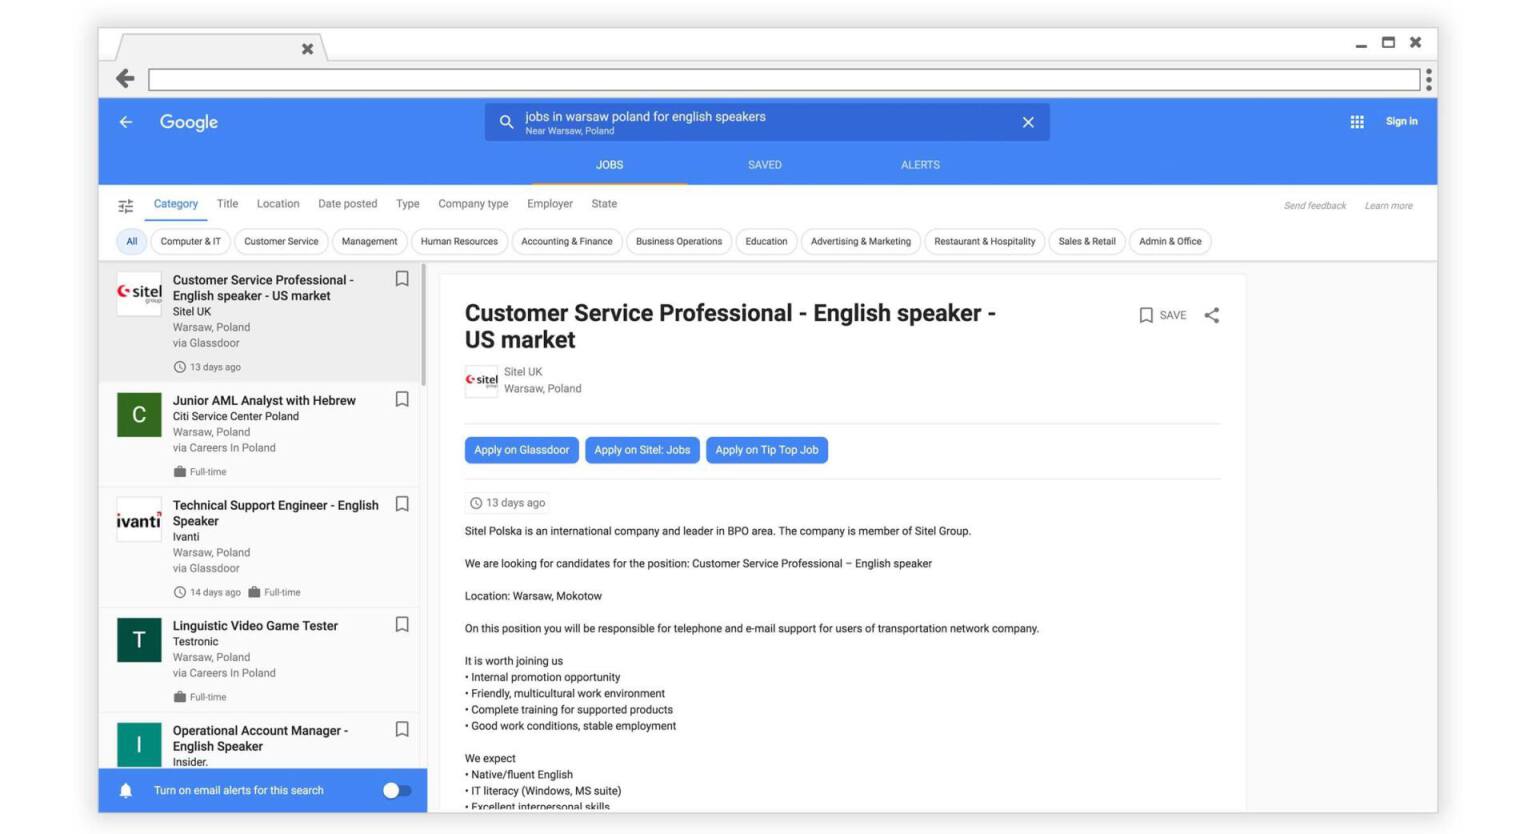
Task: Click Sign in
Action: 1401,122
